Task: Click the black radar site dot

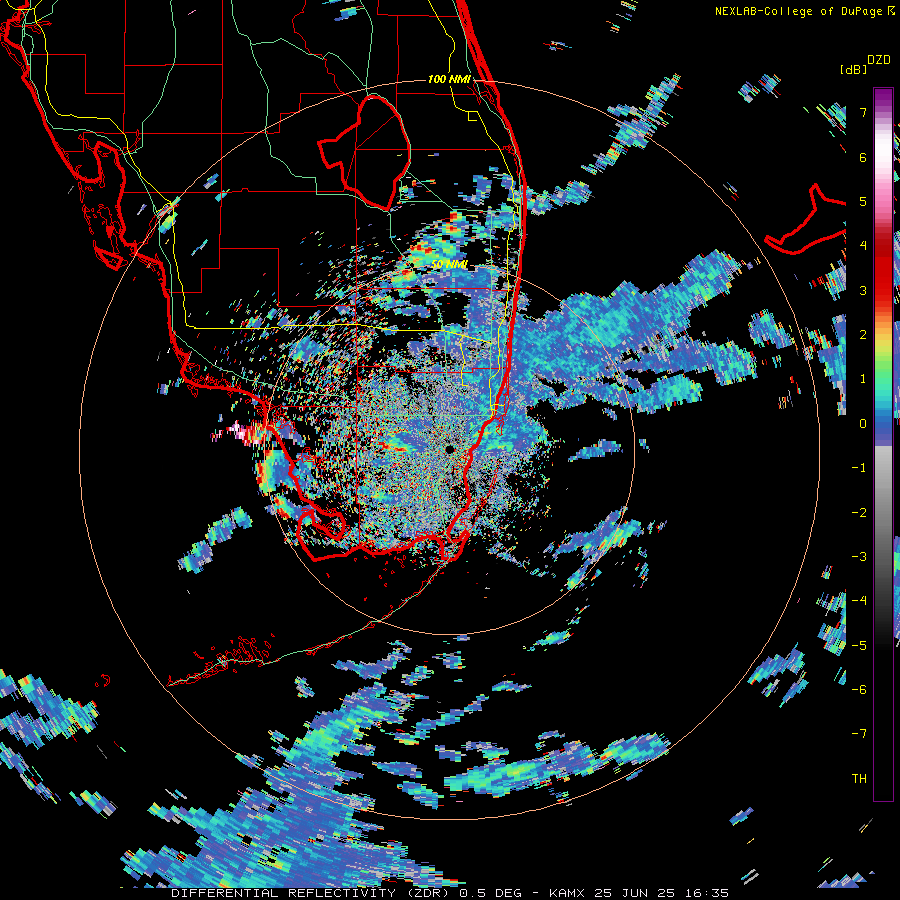Action: tap(449, 449)
